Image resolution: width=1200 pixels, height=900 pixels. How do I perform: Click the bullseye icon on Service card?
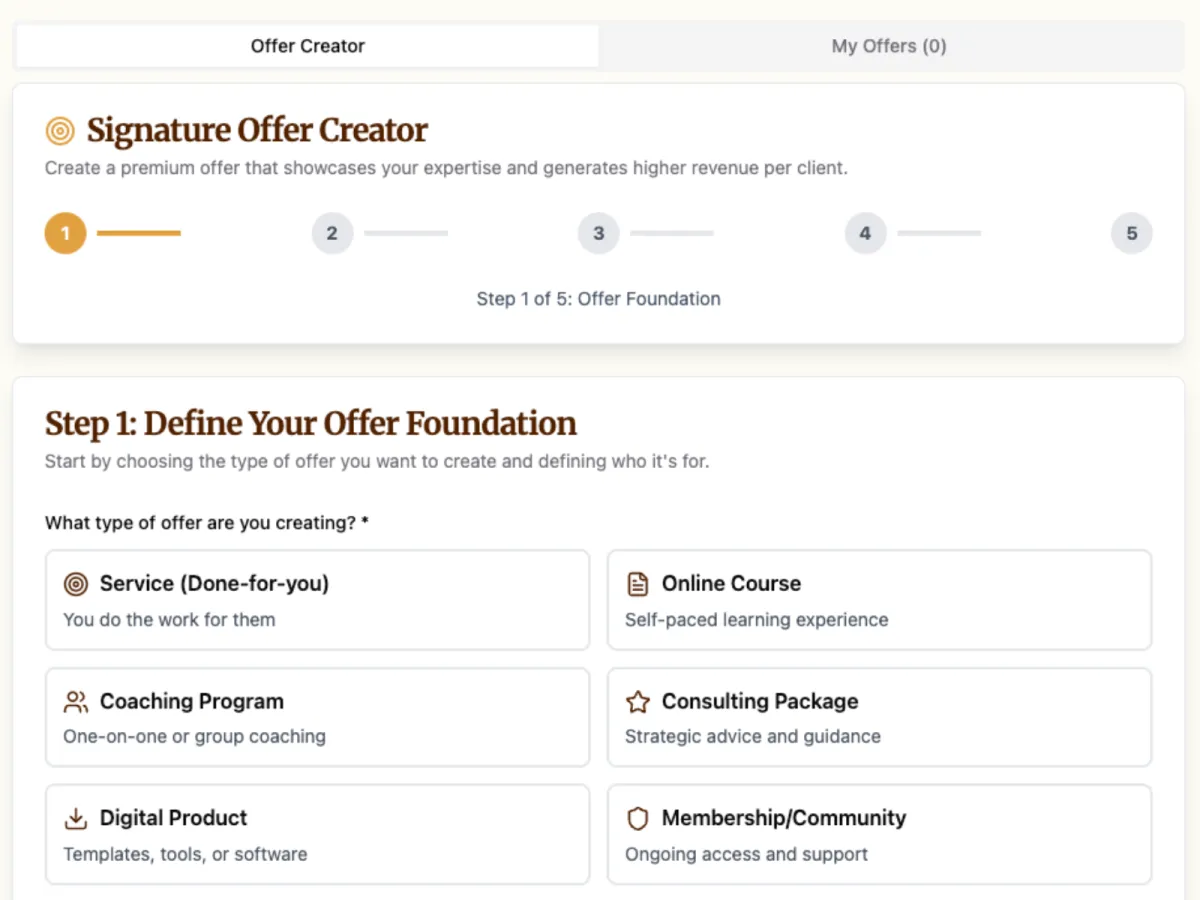point(76,584)
